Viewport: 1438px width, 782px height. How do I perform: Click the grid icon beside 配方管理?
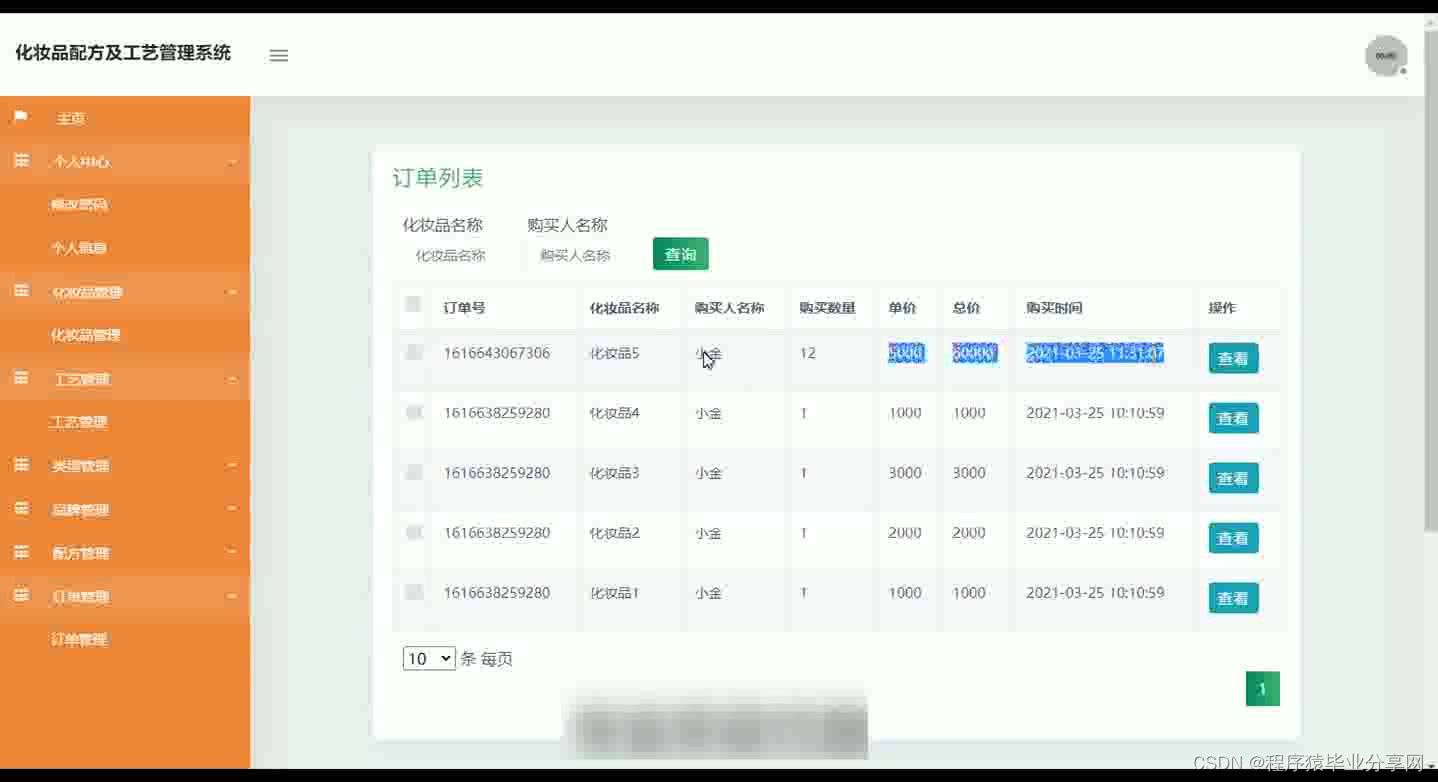(x=21, y=552)
